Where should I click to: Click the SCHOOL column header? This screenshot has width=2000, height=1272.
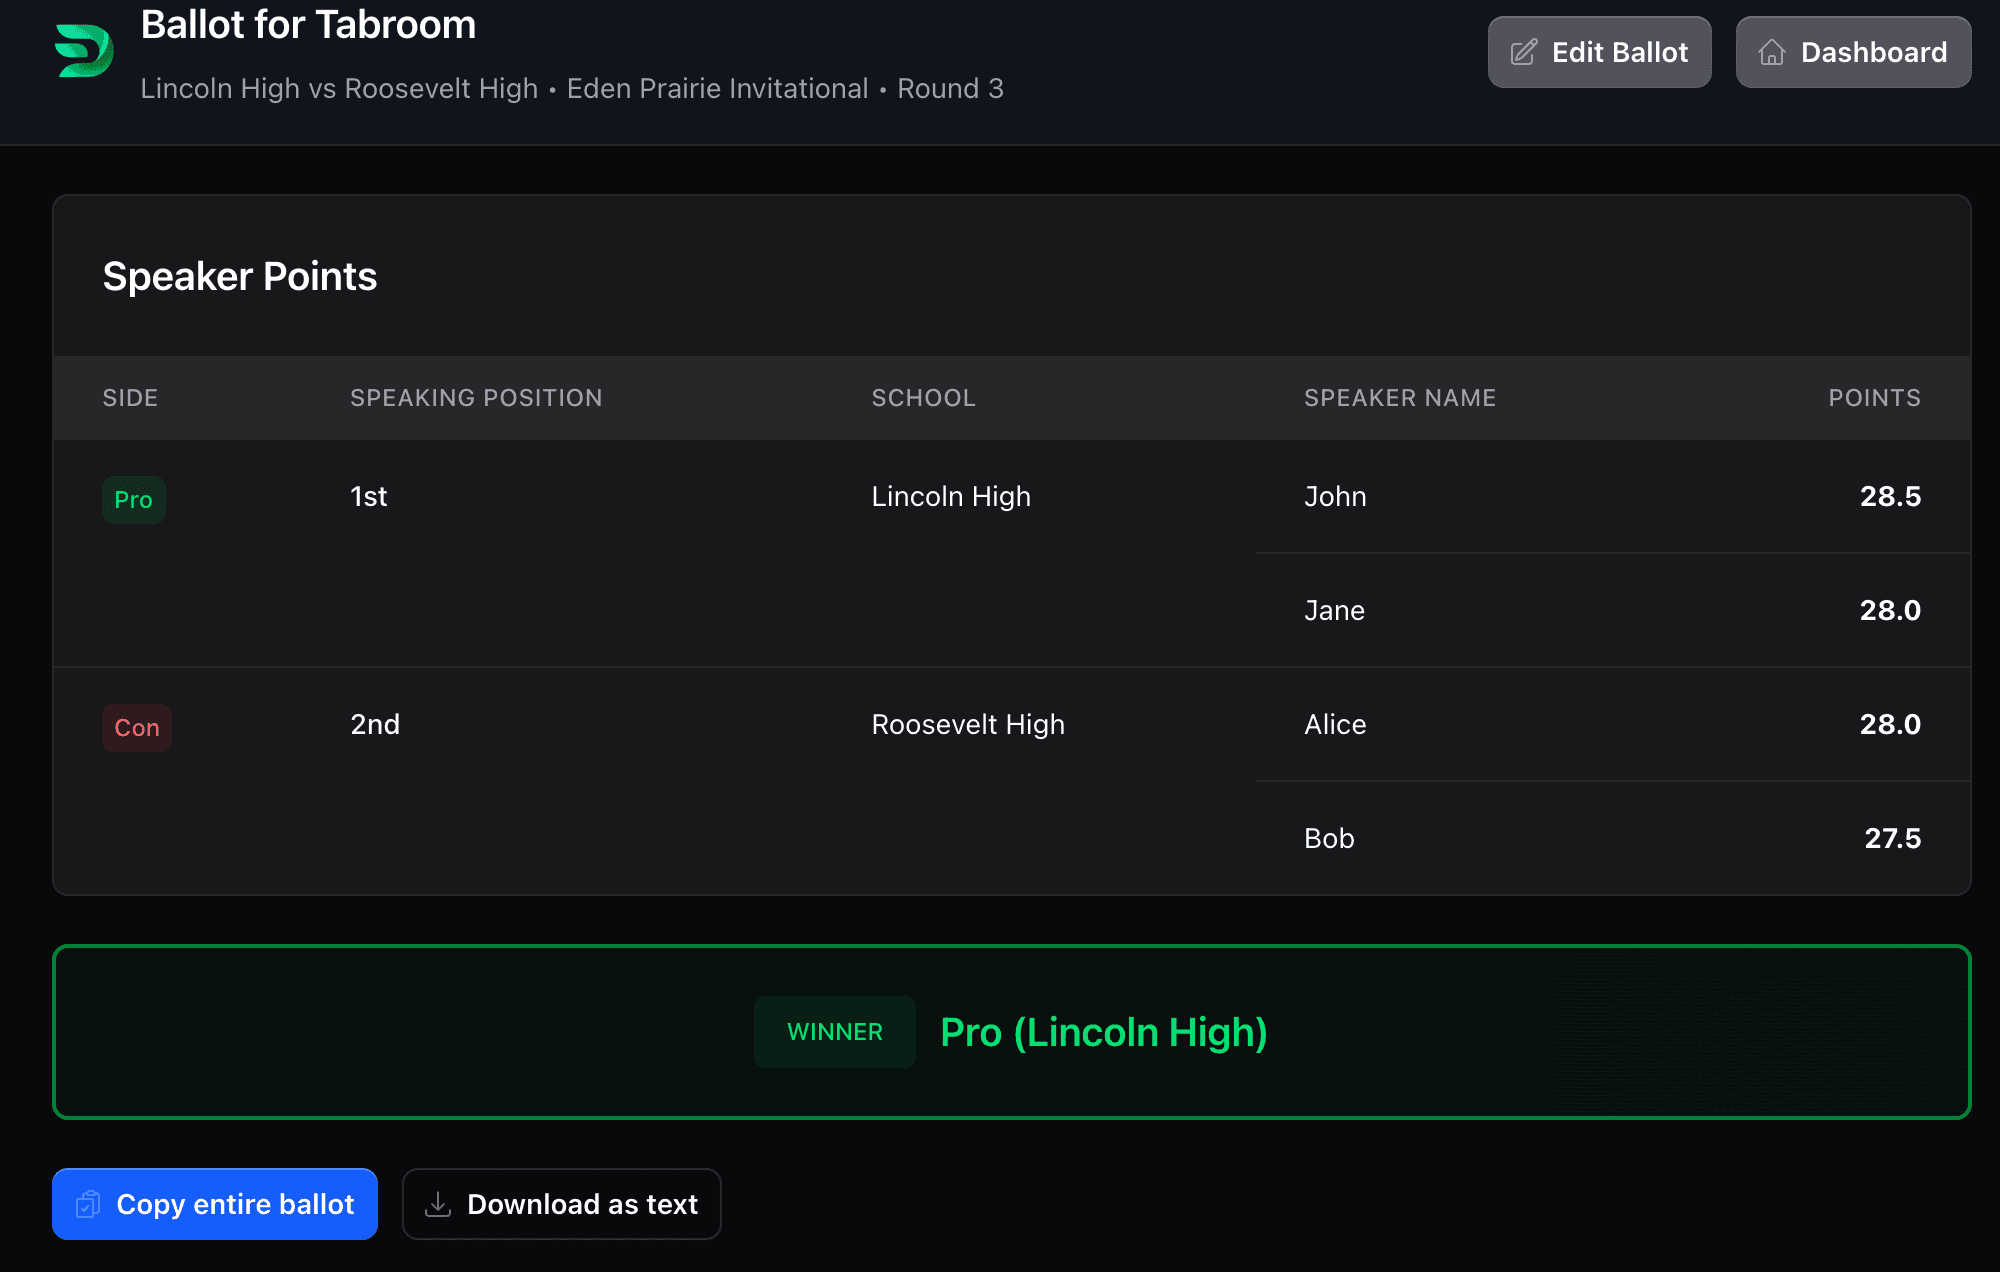coord(923,398)
